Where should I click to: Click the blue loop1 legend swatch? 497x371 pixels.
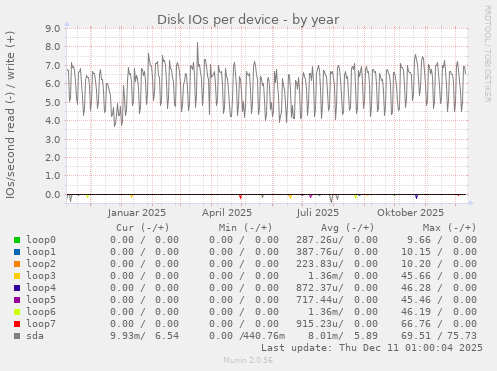(x=17, y=252)
